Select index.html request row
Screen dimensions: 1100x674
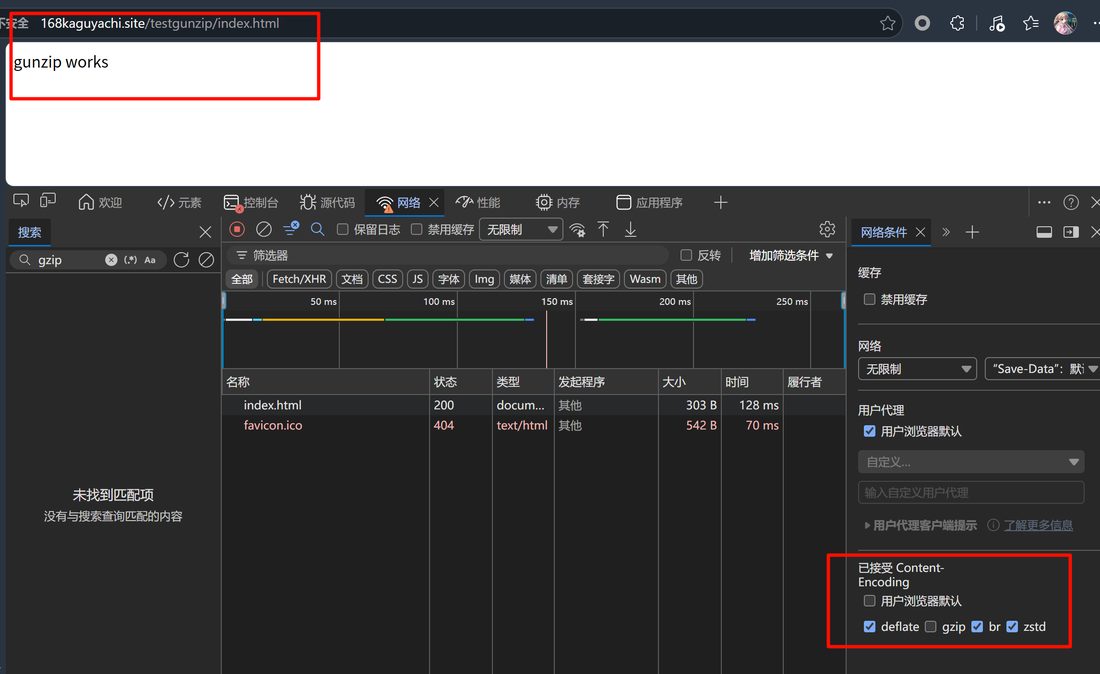533,405
